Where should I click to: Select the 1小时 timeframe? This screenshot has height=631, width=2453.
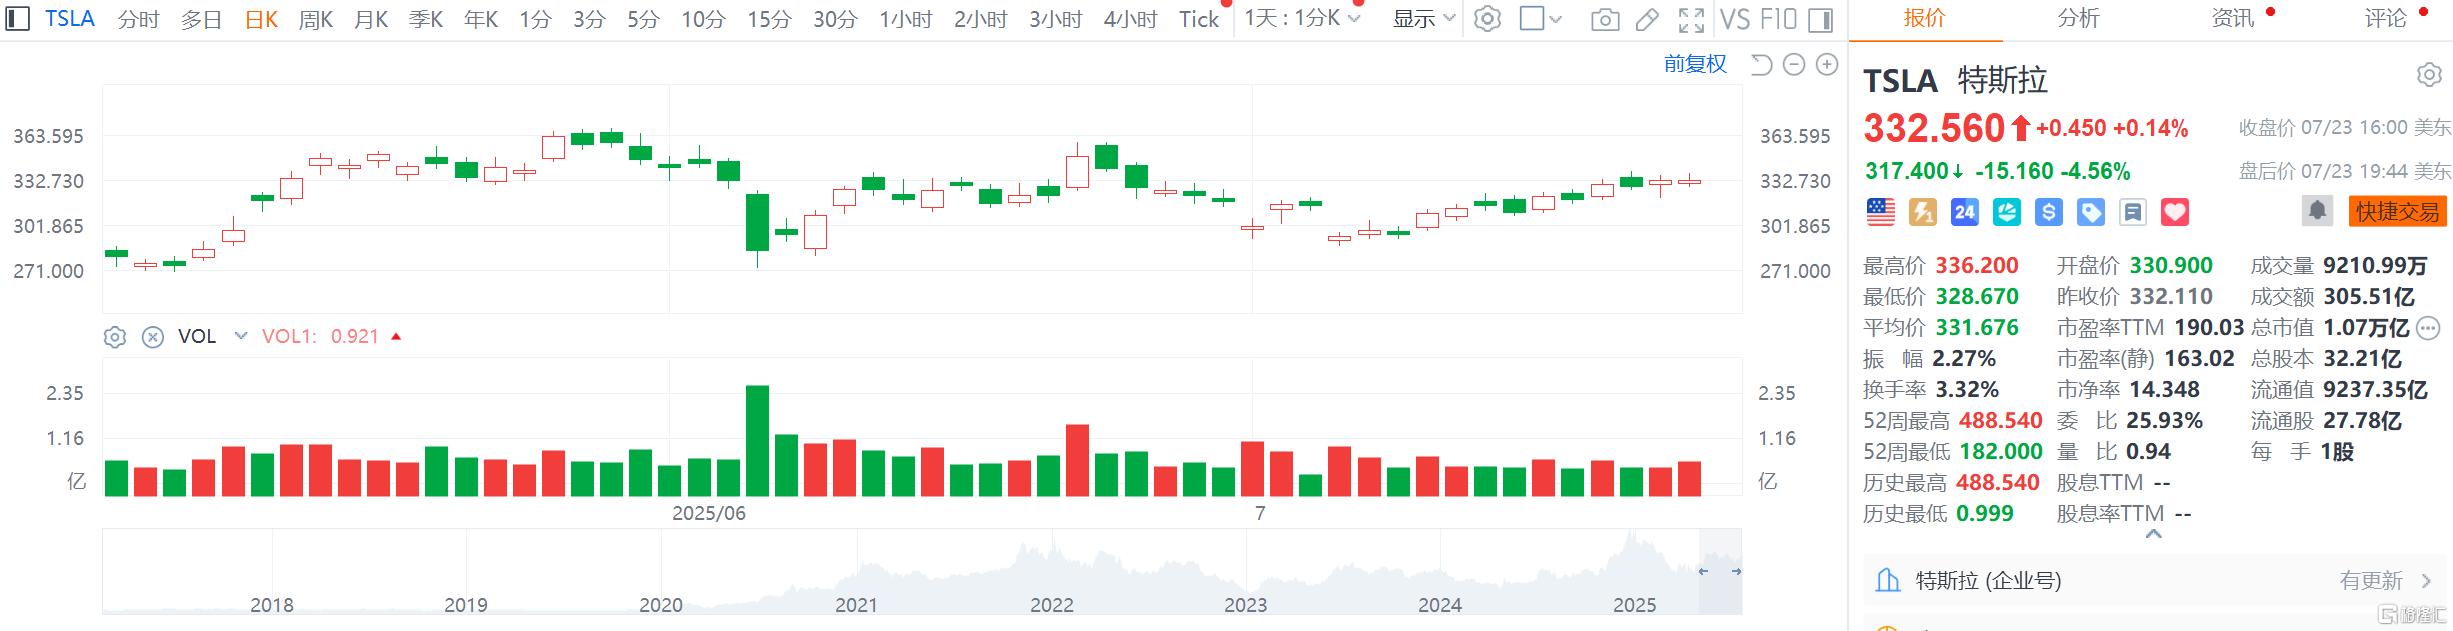(906, 19)
